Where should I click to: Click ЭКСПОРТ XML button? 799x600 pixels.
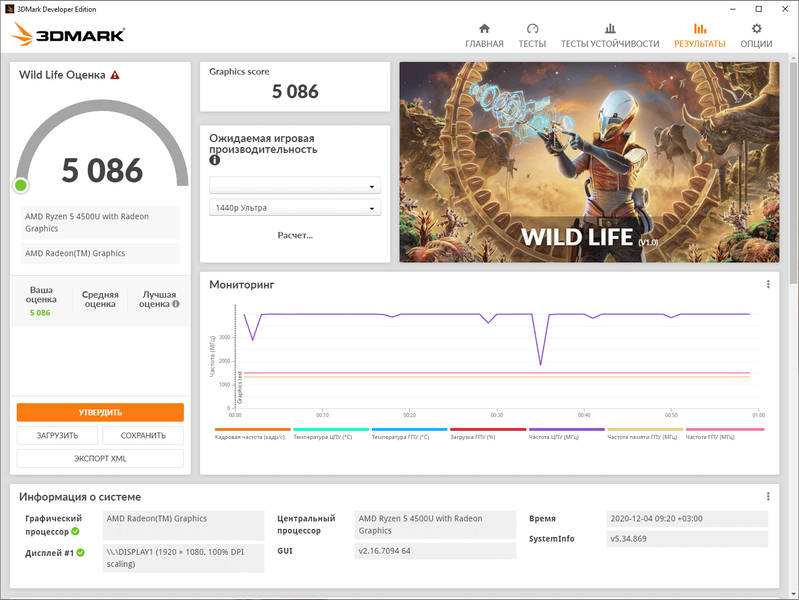click(x=100, y=458)
